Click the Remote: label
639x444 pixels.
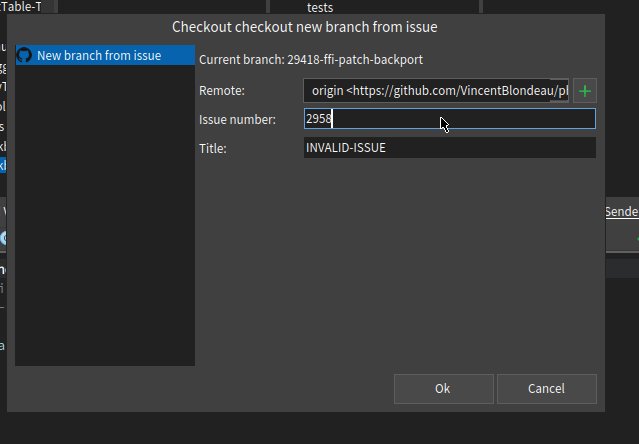click(x=222, y=90)
